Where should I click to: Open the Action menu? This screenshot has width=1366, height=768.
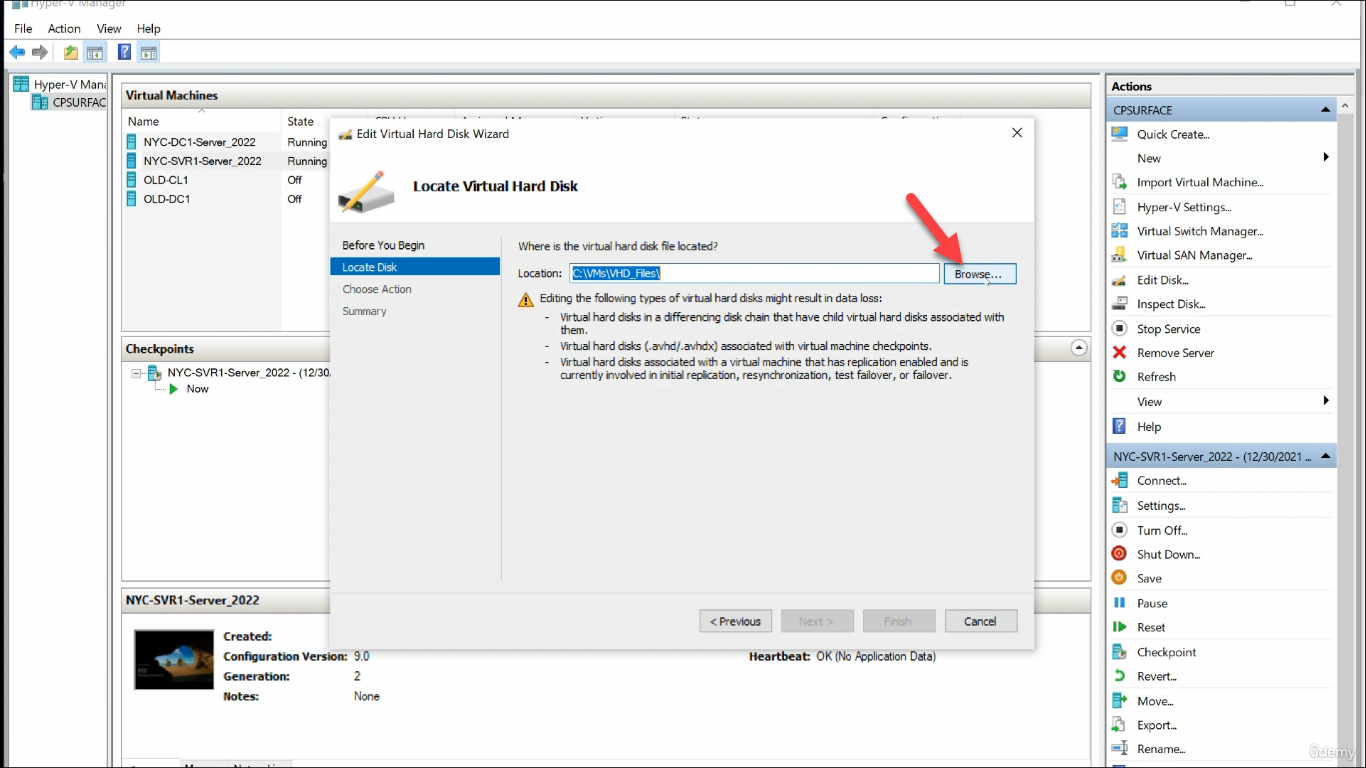(64, 29)
